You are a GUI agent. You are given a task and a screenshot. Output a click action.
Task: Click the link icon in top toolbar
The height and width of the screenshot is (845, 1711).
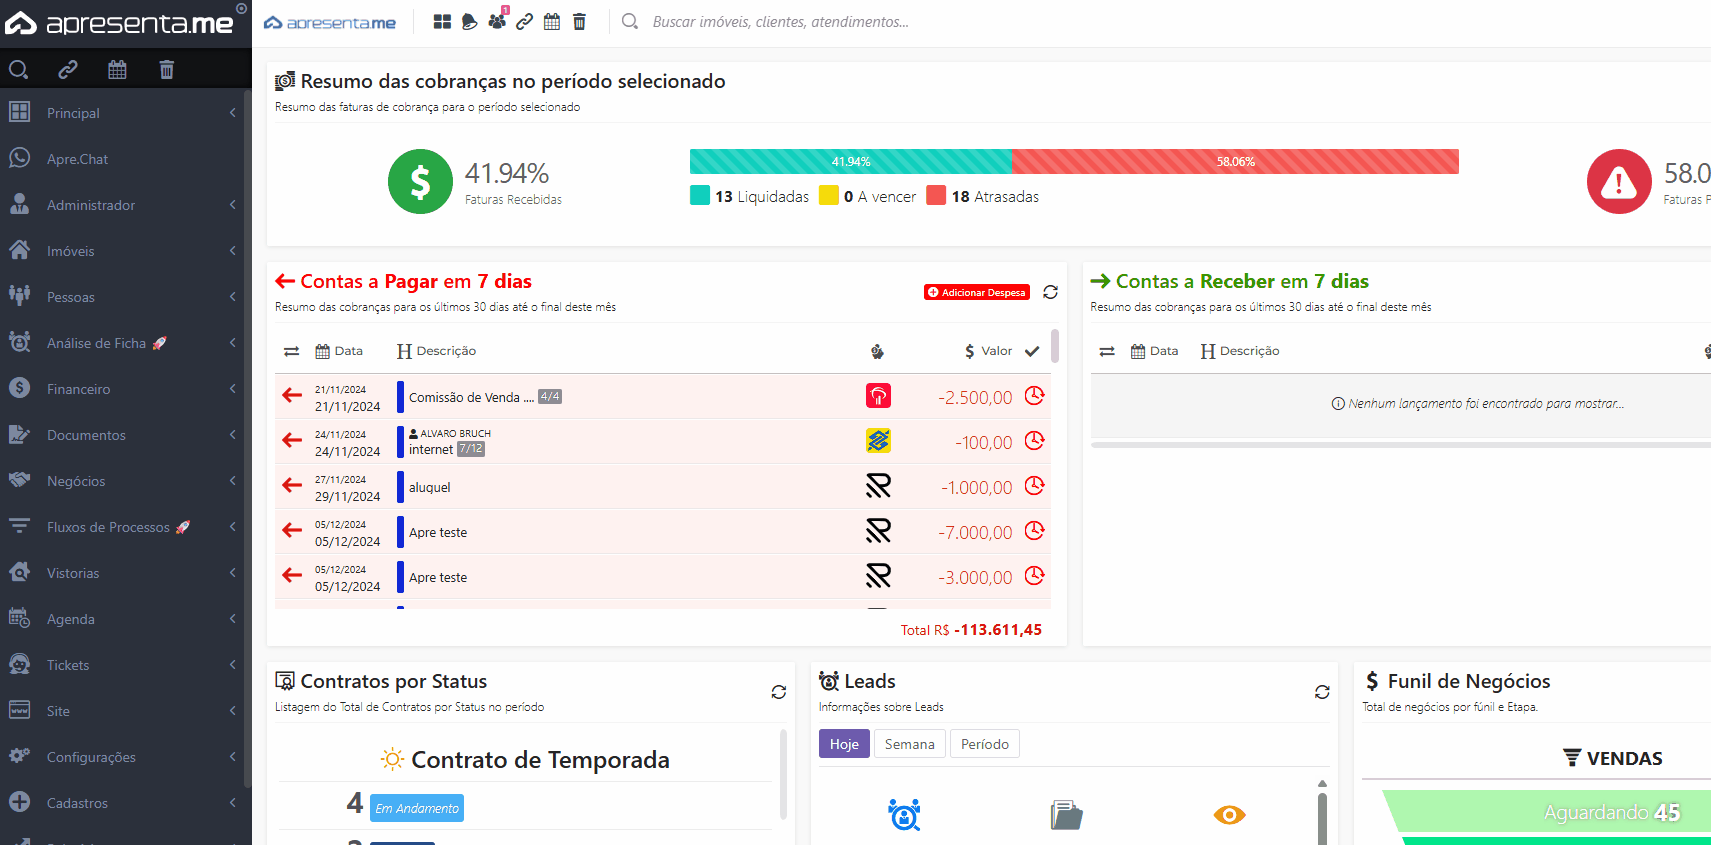[x=524, y=22]
